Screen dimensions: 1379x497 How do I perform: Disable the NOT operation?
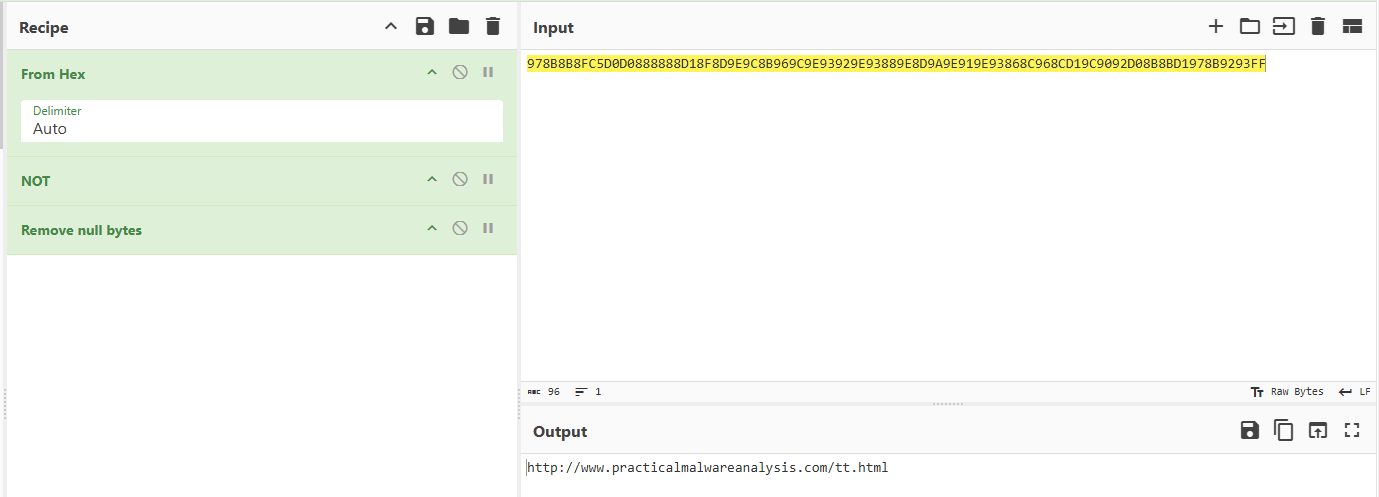[x=460, y=179]
